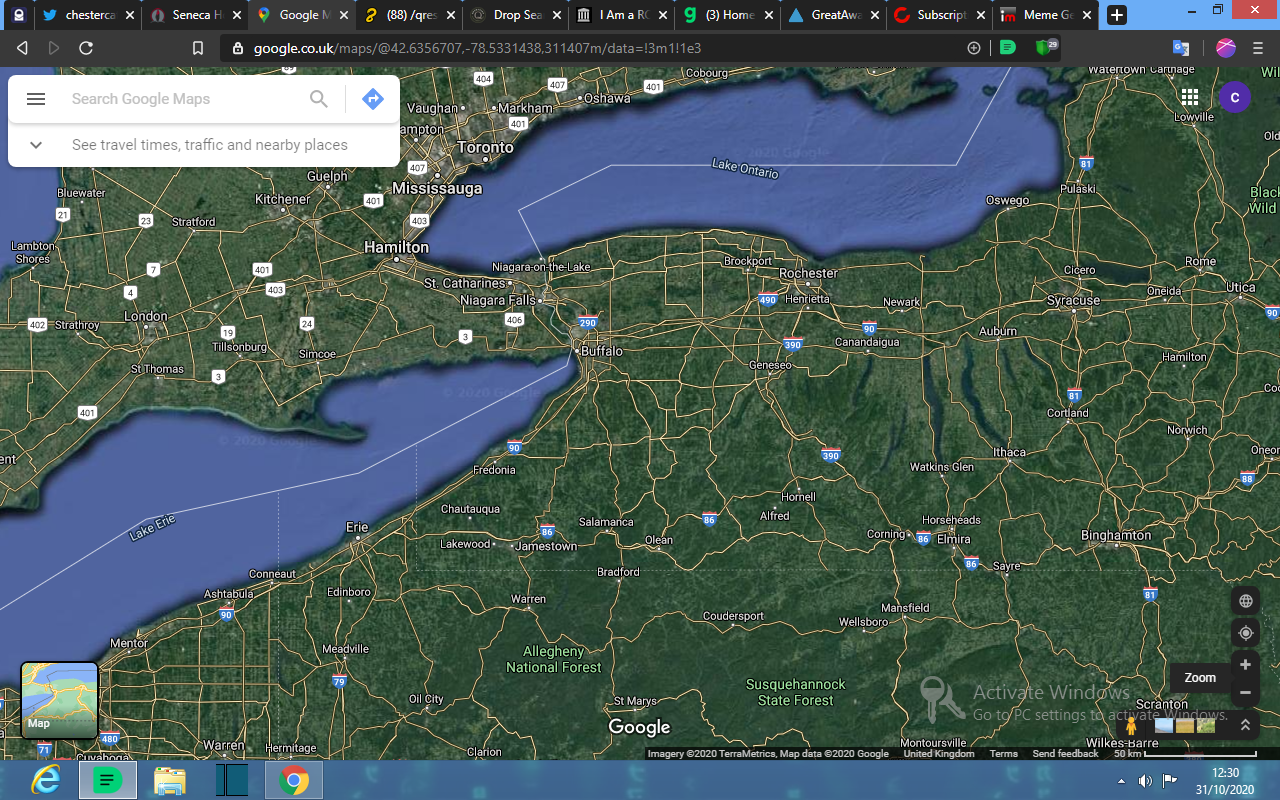The image size is (1280, 800).
Task: Zoom out with the minus button
Action: click(1245, 692)
